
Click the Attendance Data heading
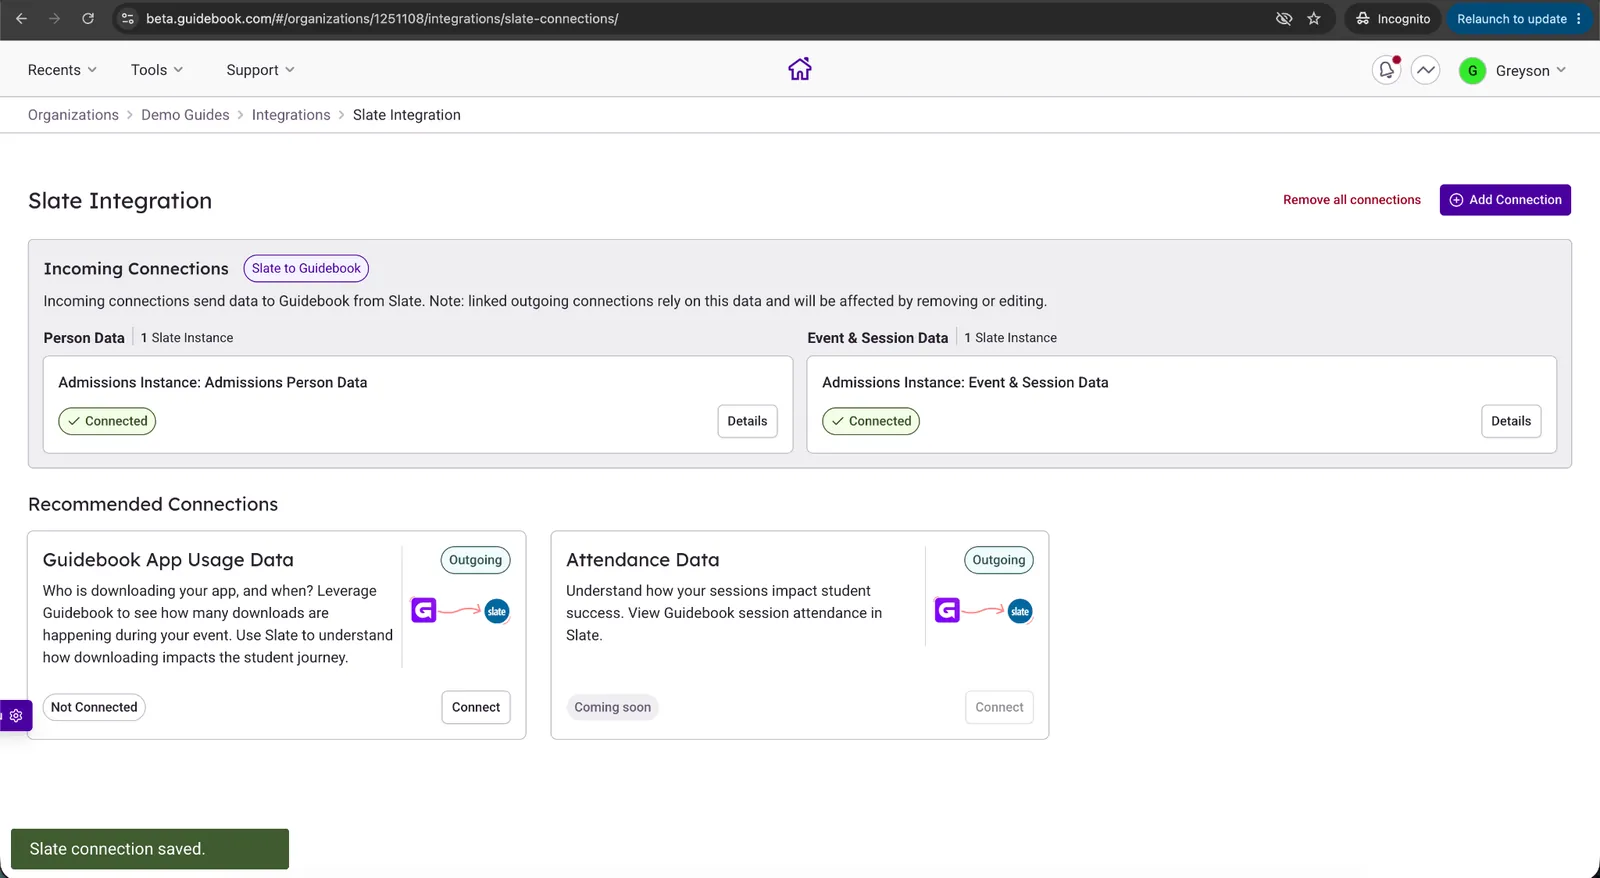[643, 560]
